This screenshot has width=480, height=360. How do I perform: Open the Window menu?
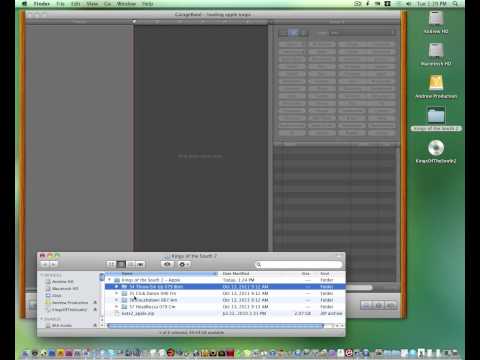point(126,4)
